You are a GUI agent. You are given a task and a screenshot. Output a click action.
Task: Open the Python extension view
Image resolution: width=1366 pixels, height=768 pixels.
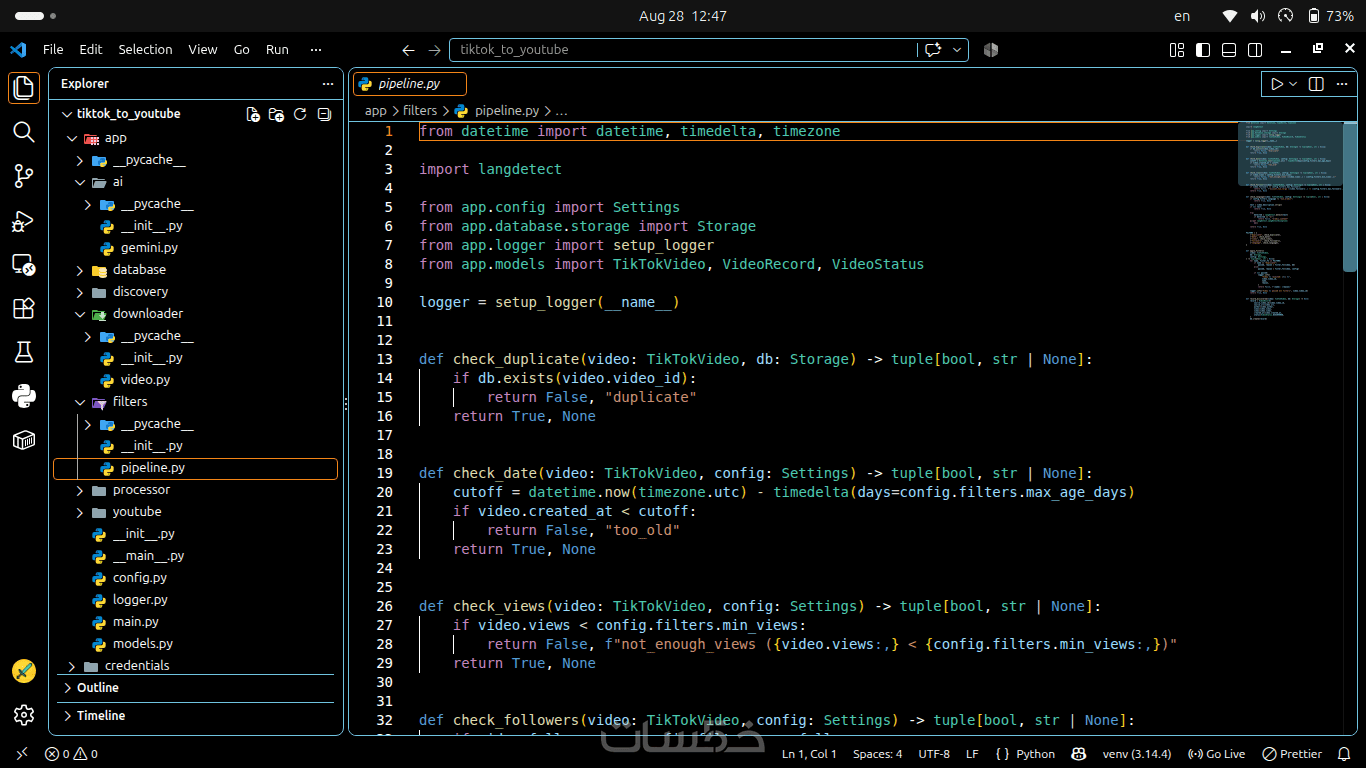[24, 396]
